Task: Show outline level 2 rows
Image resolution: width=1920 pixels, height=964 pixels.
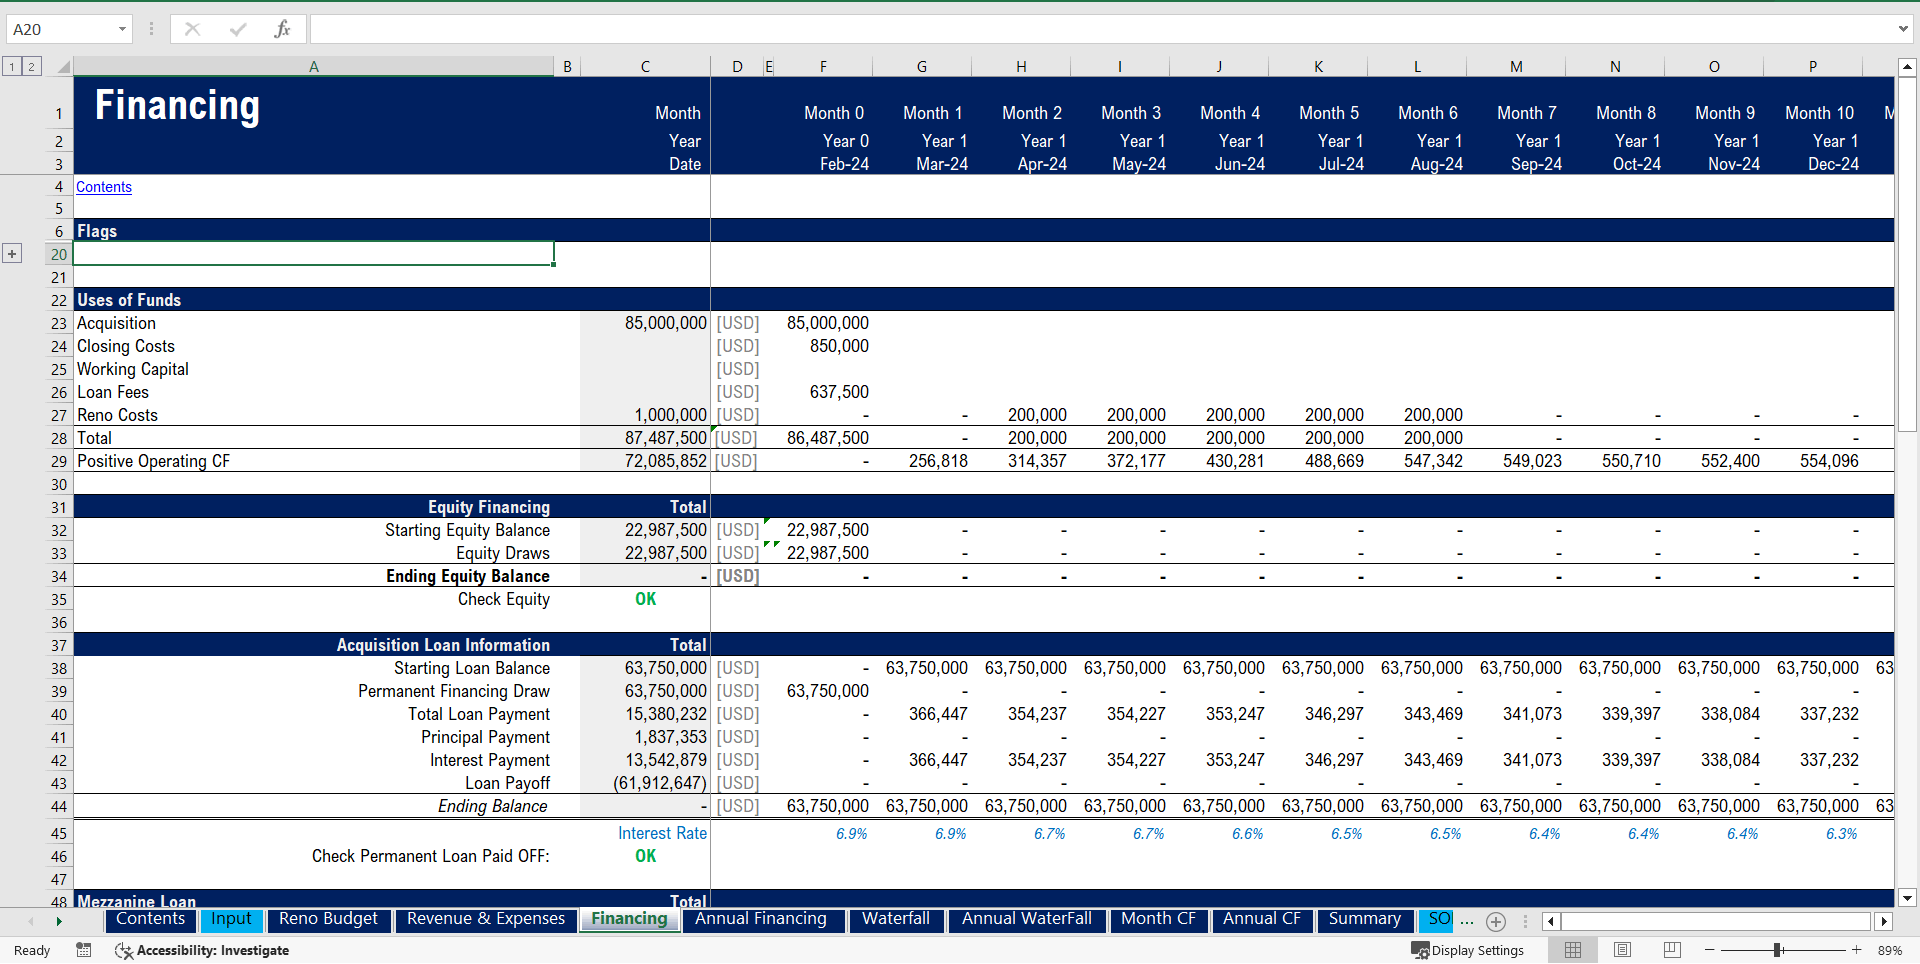Action: coord(32,67)
